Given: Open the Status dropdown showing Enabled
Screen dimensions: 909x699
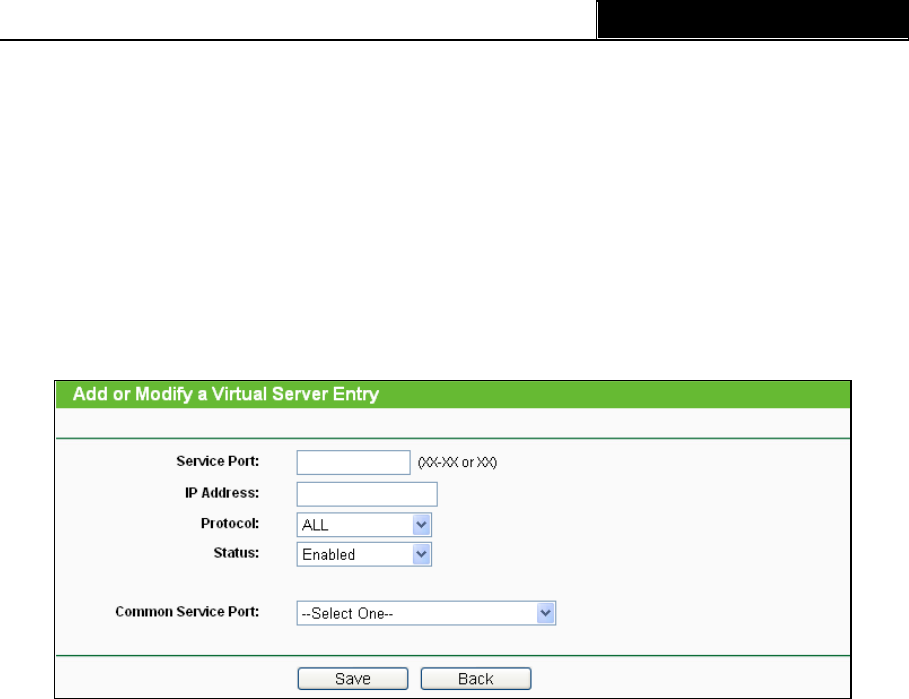Looking at the screenshot, I should click(x=364, y=555).
